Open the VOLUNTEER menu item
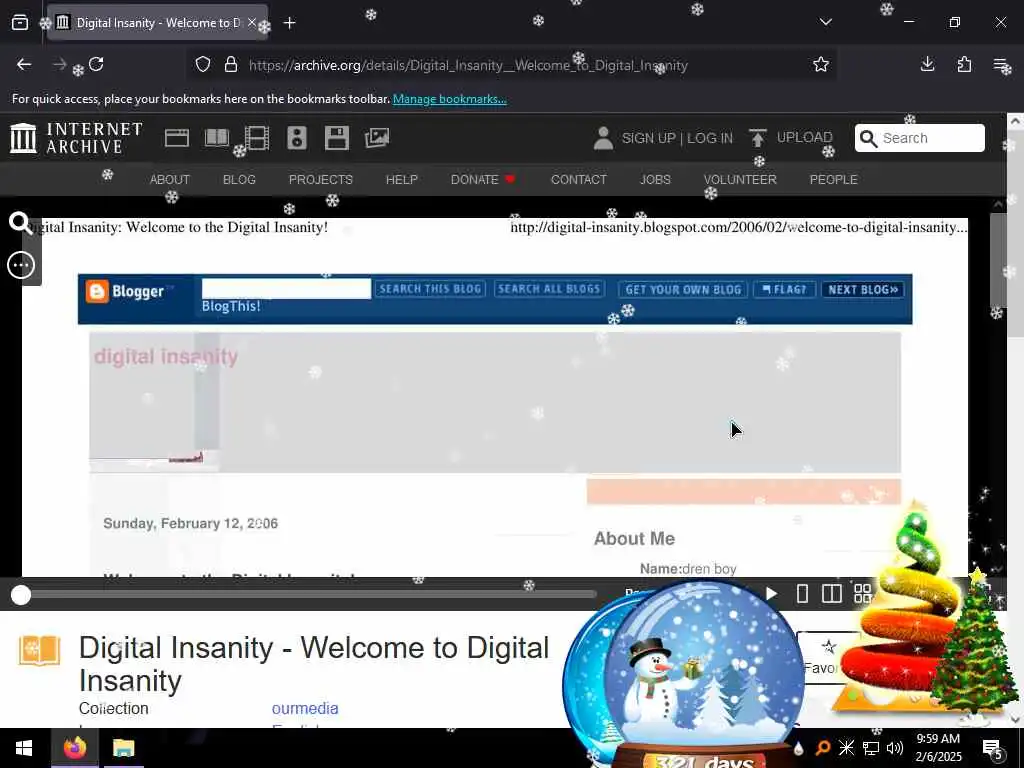The width and height of the screenshot is (1024, 768). 740,180
